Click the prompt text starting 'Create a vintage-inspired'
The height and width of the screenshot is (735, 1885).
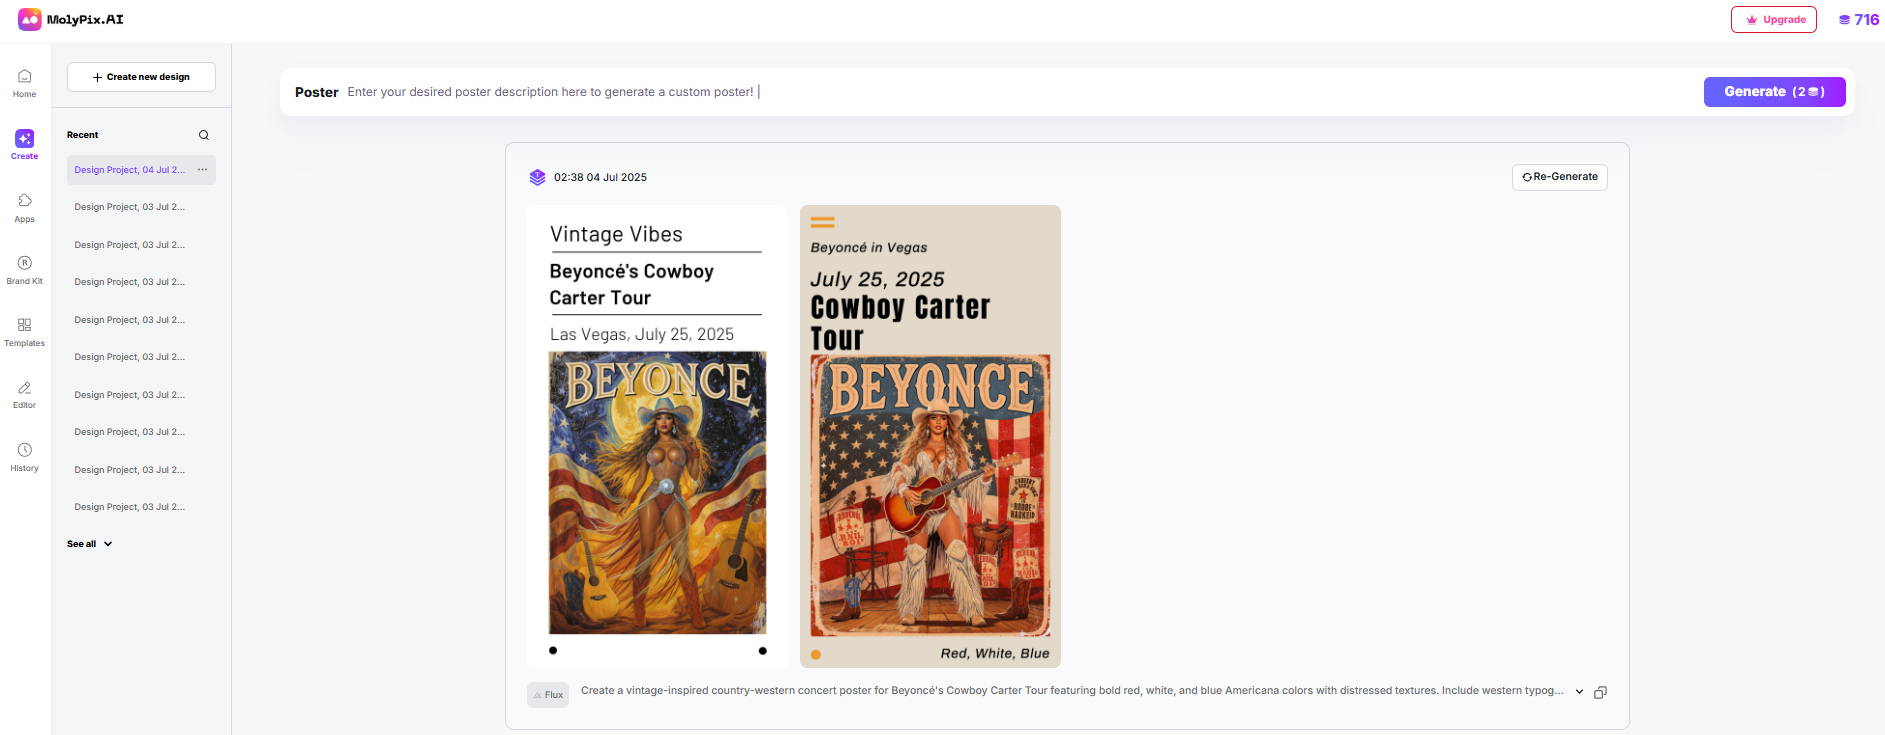pyautogui.click(x=1072, y=691)
